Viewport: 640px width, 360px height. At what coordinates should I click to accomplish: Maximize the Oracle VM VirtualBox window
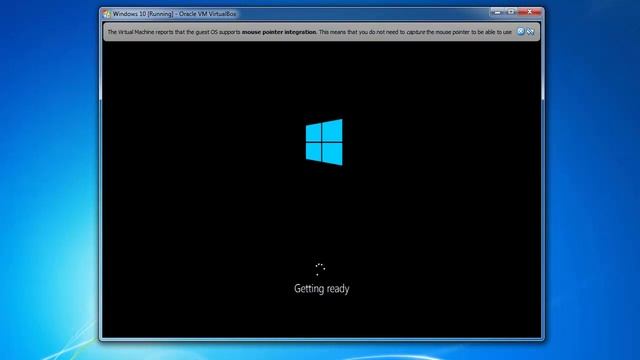coord(511,12)
